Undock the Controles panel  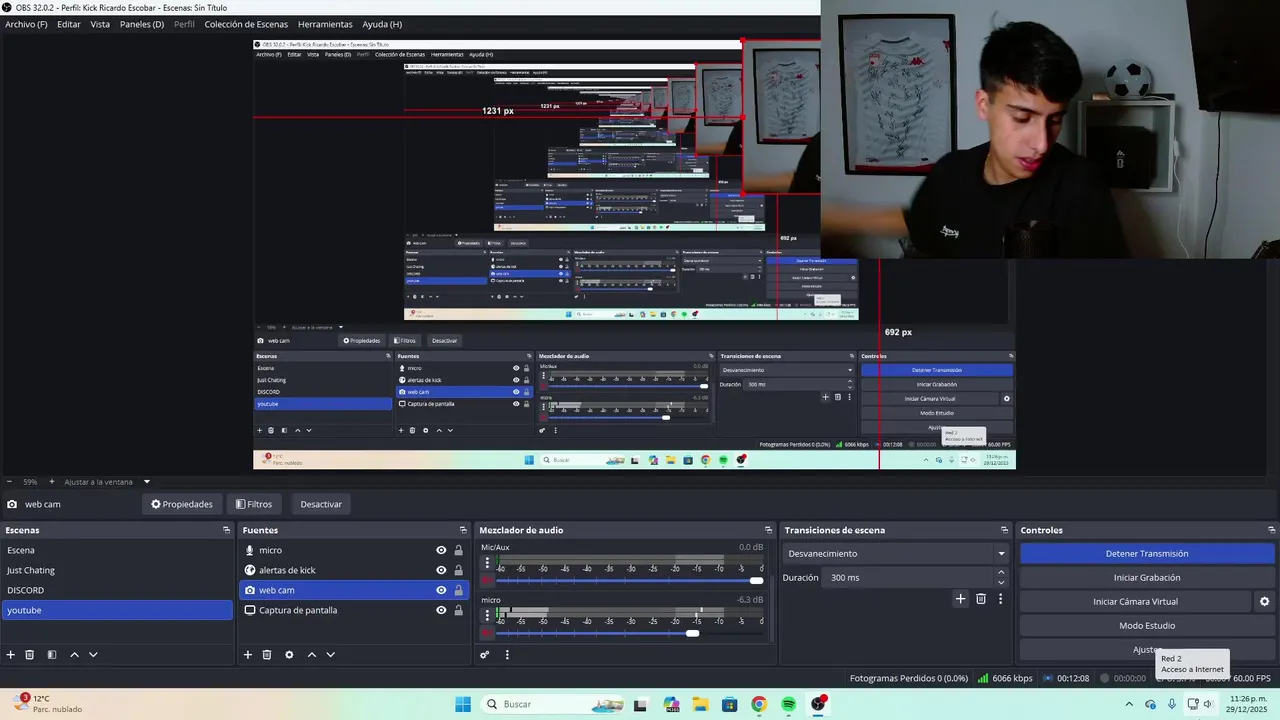click(1271, 530)
